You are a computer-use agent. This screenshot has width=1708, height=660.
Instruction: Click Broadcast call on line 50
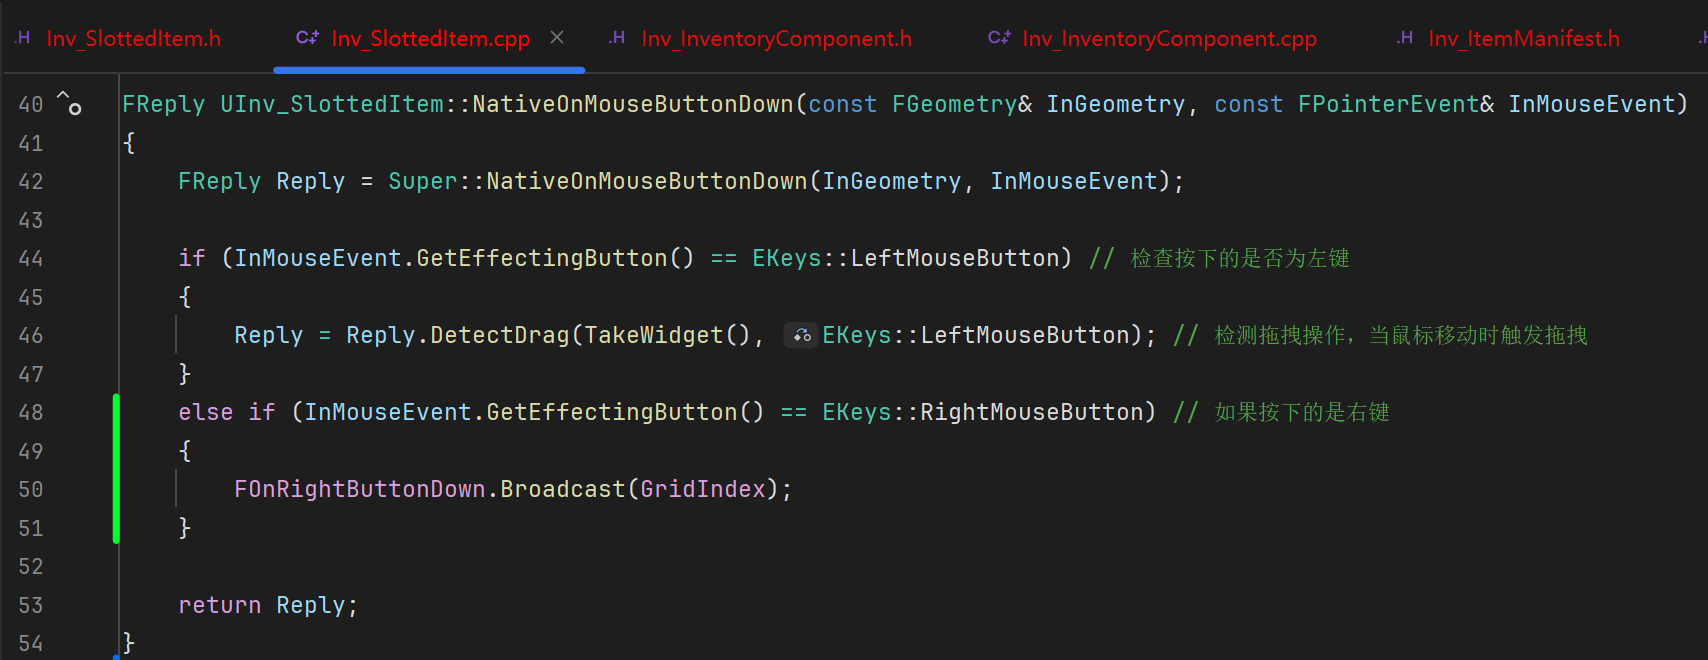(x=563, y=489)
